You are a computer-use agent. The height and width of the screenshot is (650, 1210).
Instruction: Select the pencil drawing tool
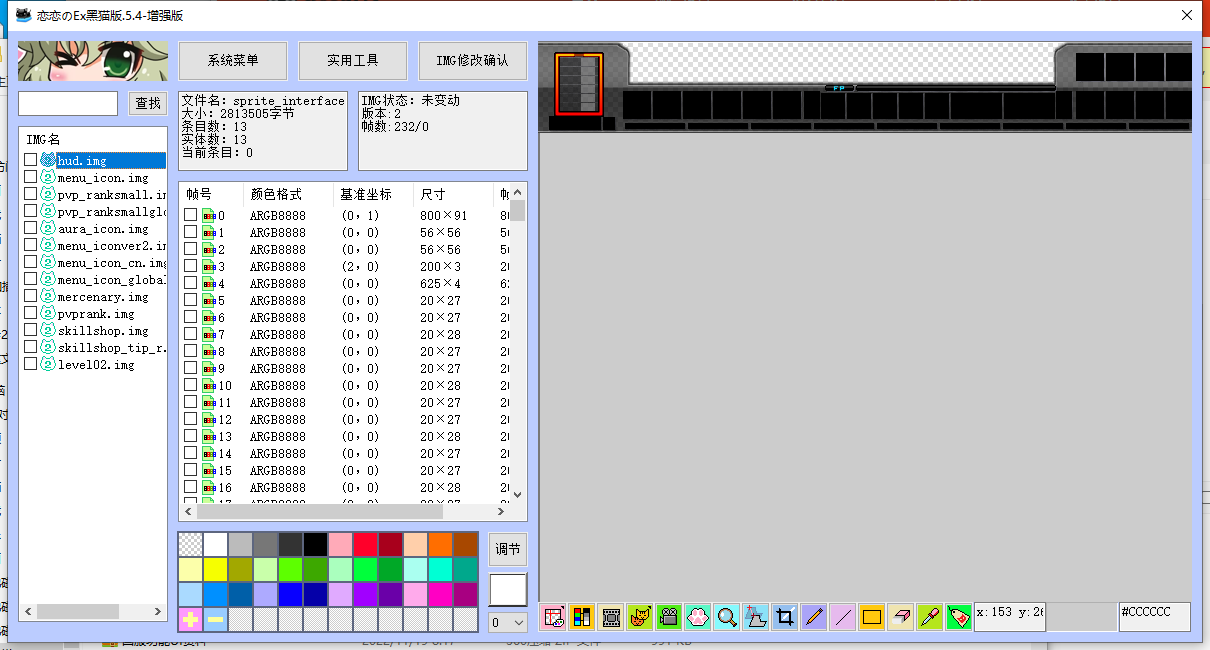814,617
